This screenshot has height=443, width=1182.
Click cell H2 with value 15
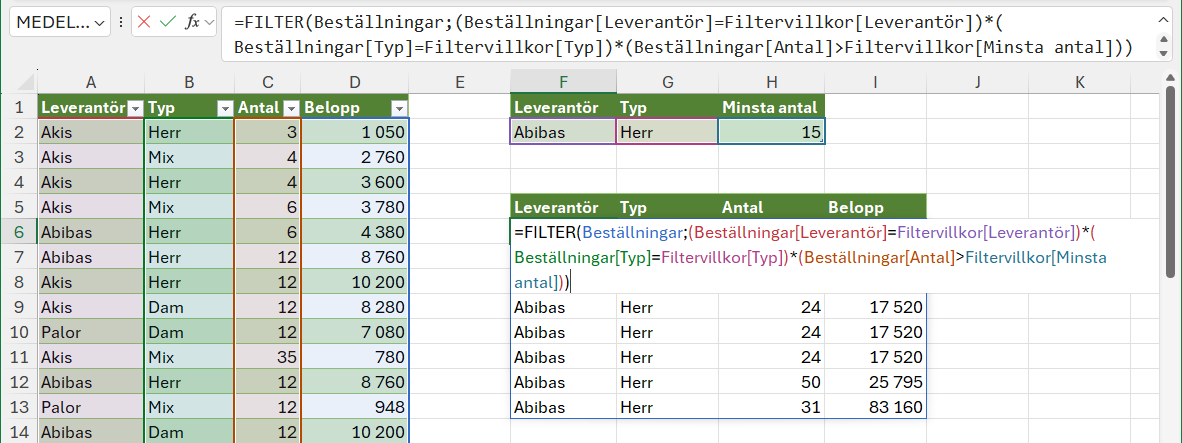[771, 132]
